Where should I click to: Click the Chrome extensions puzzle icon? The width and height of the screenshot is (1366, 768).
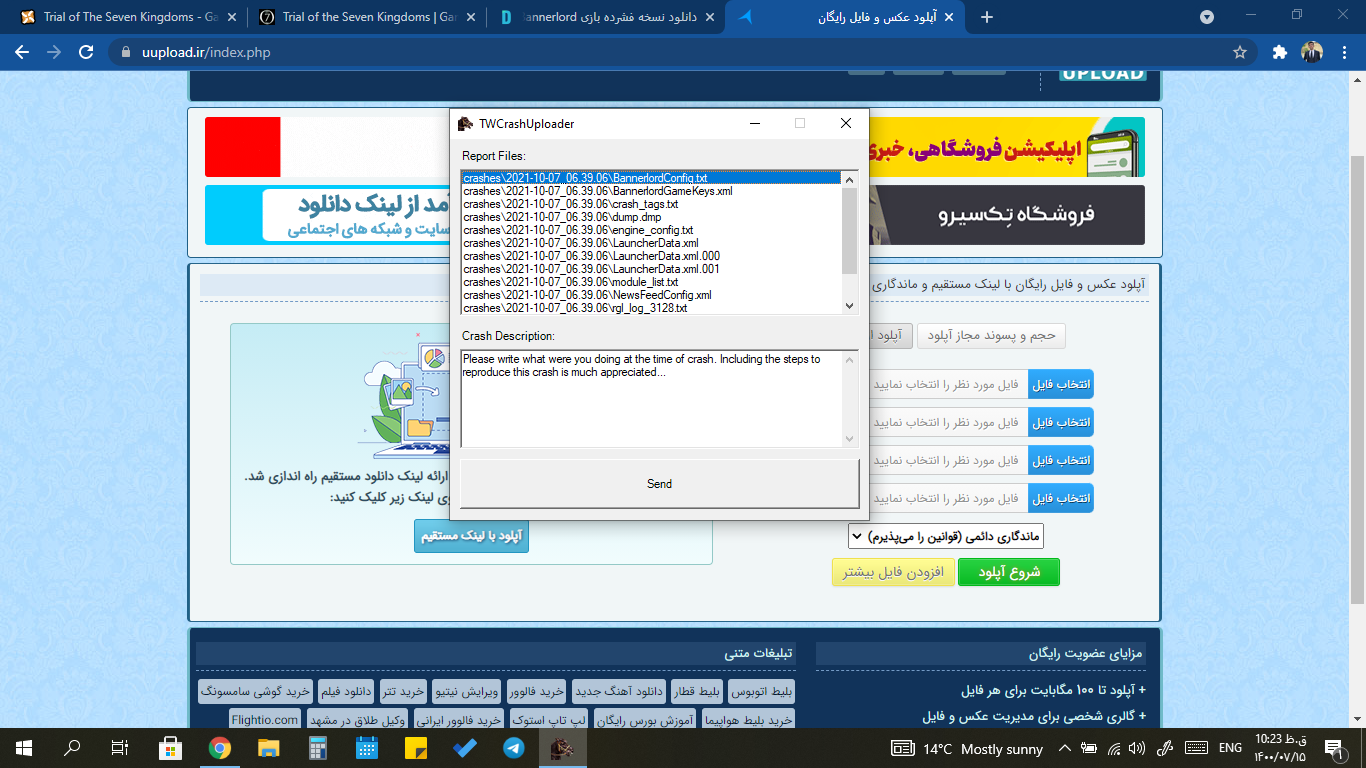click(1279, 52)
